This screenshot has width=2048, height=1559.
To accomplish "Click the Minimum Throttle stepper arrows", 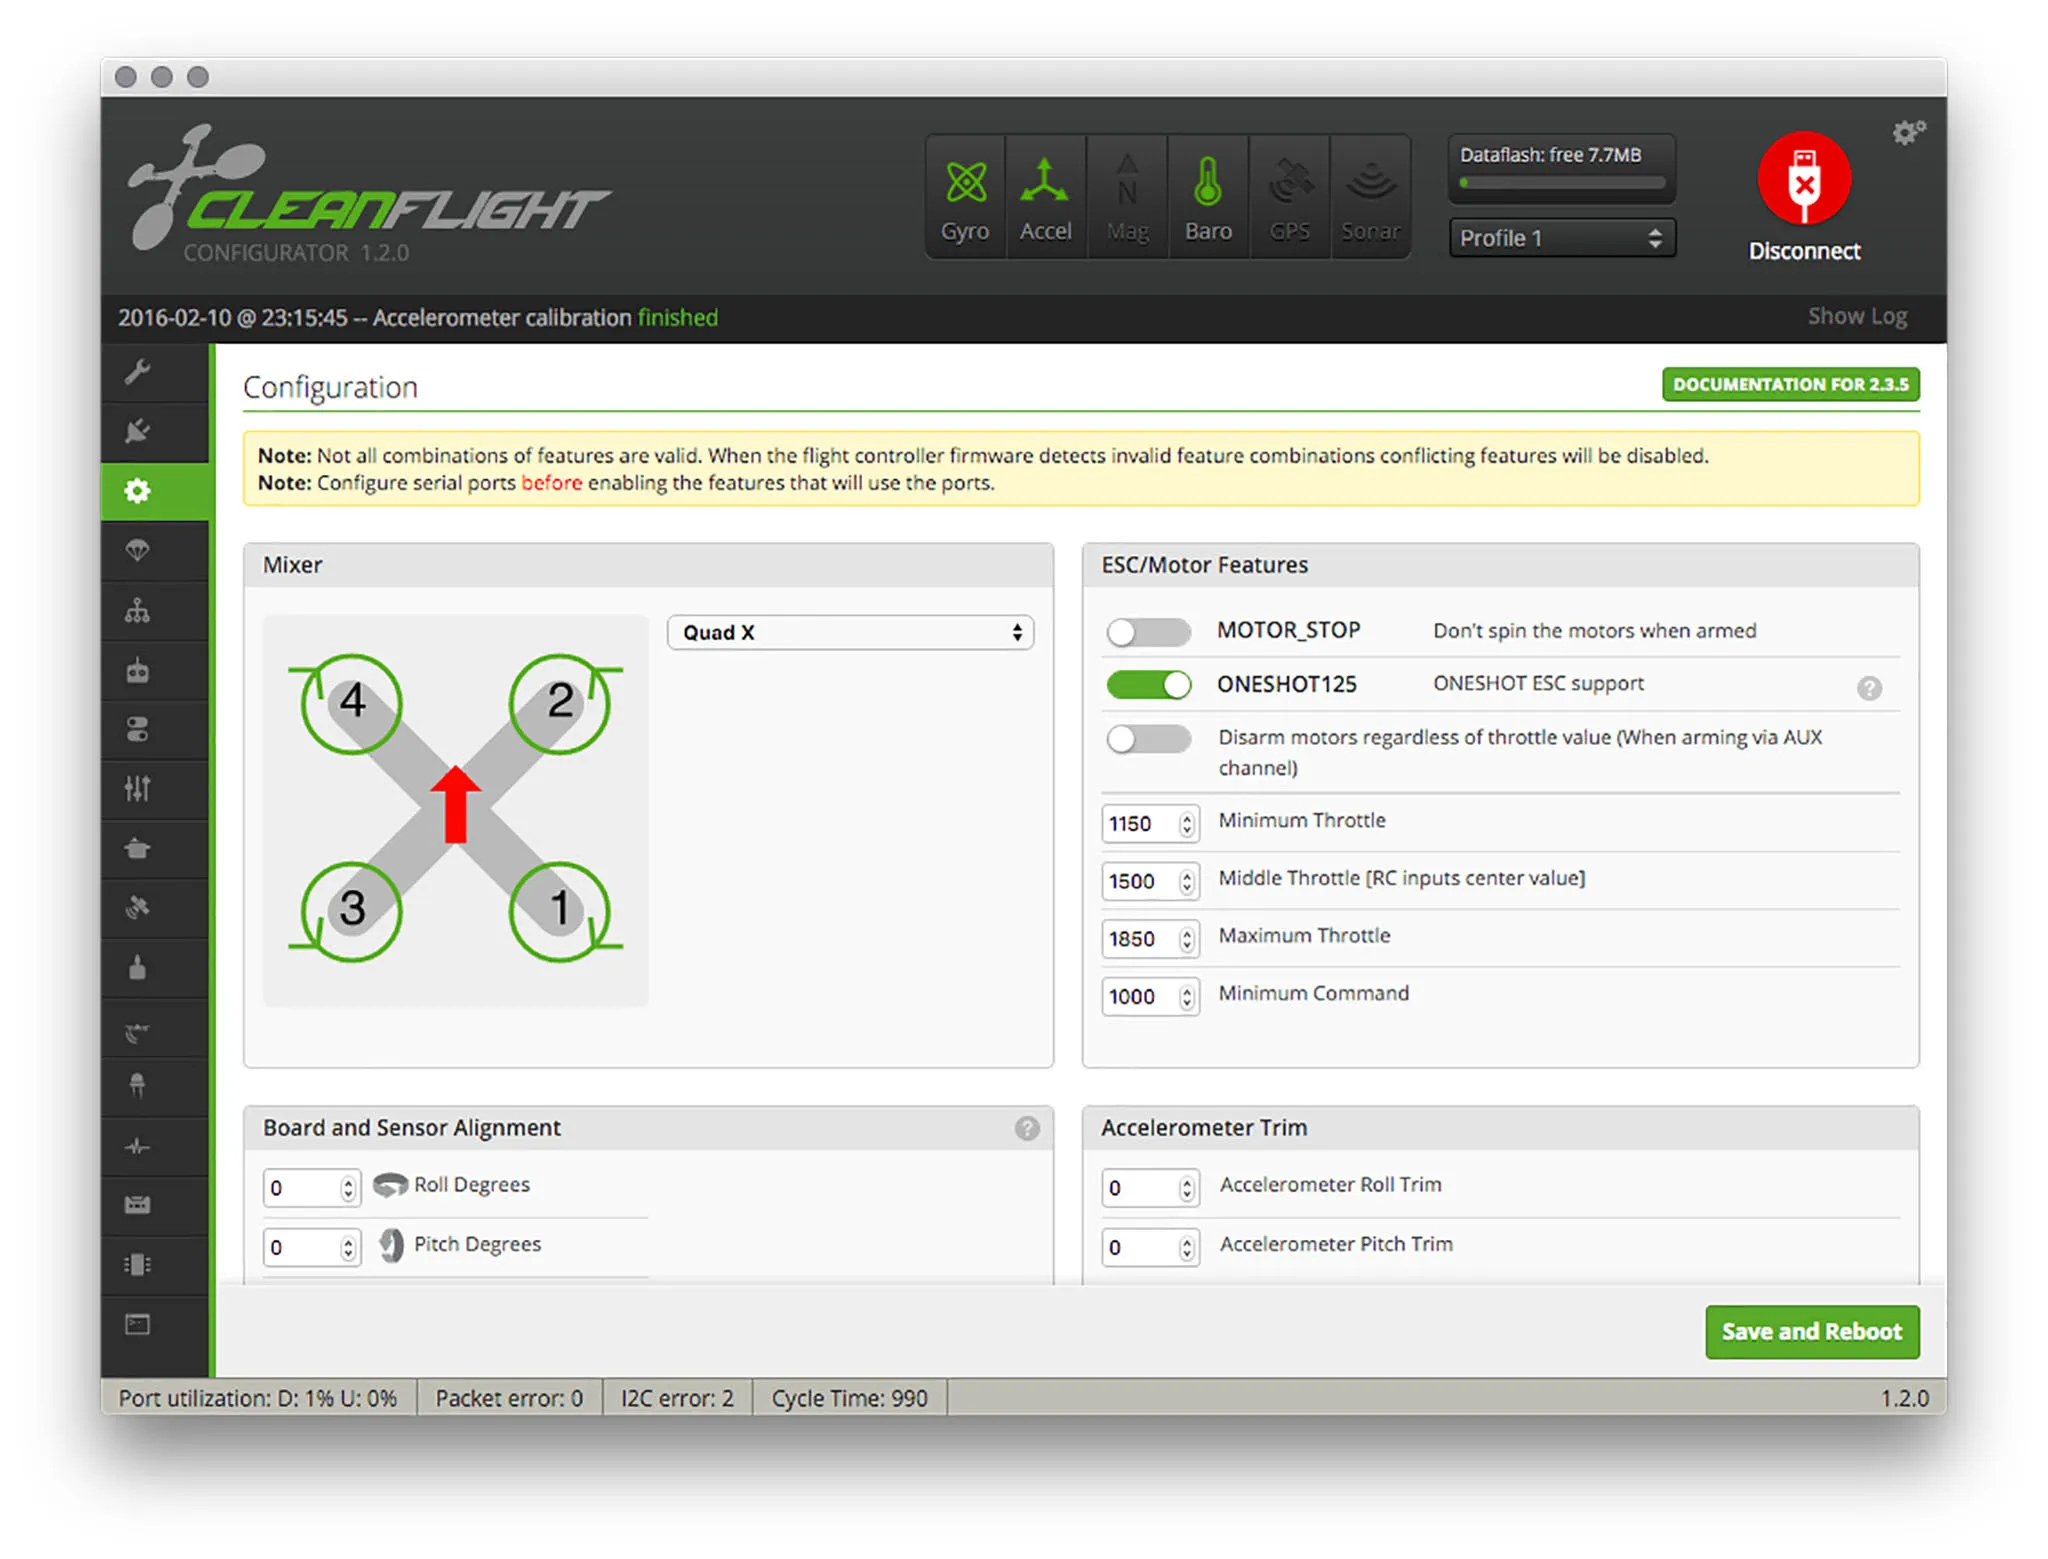I will click(1187, 824).
